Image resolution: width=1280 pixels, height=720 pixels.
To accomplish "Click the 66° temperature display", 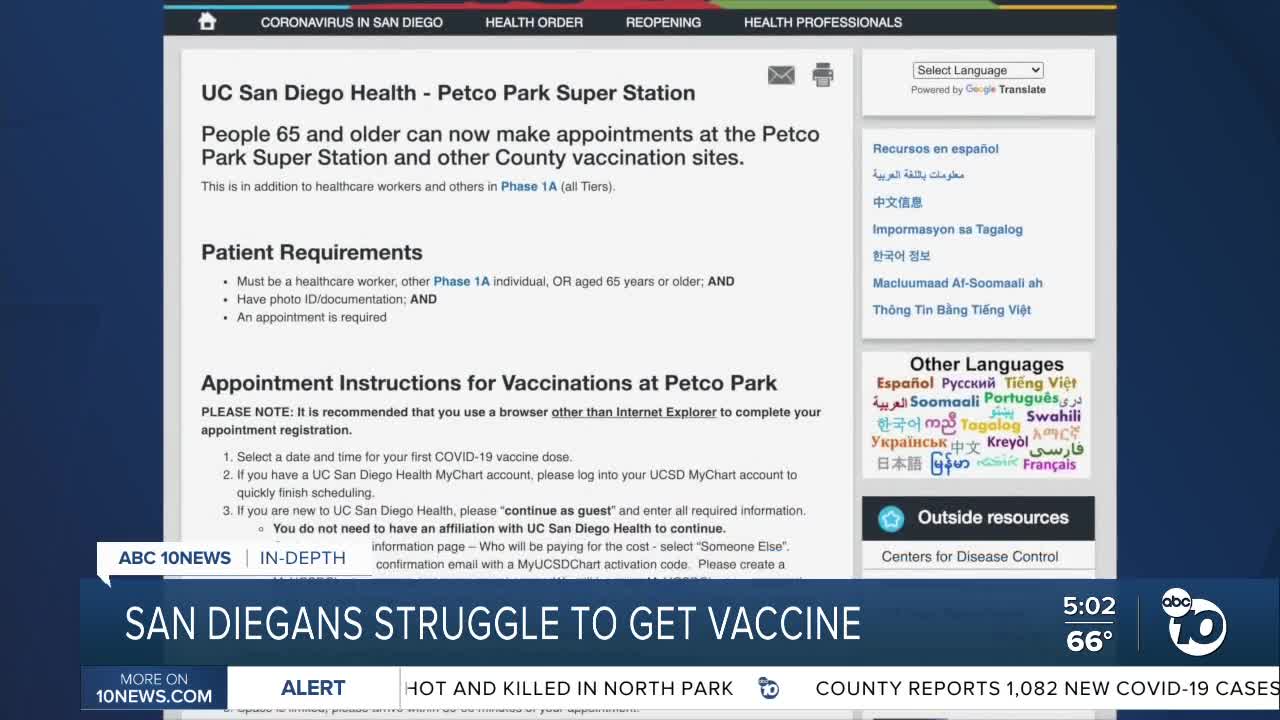I will pos(1089,640).
